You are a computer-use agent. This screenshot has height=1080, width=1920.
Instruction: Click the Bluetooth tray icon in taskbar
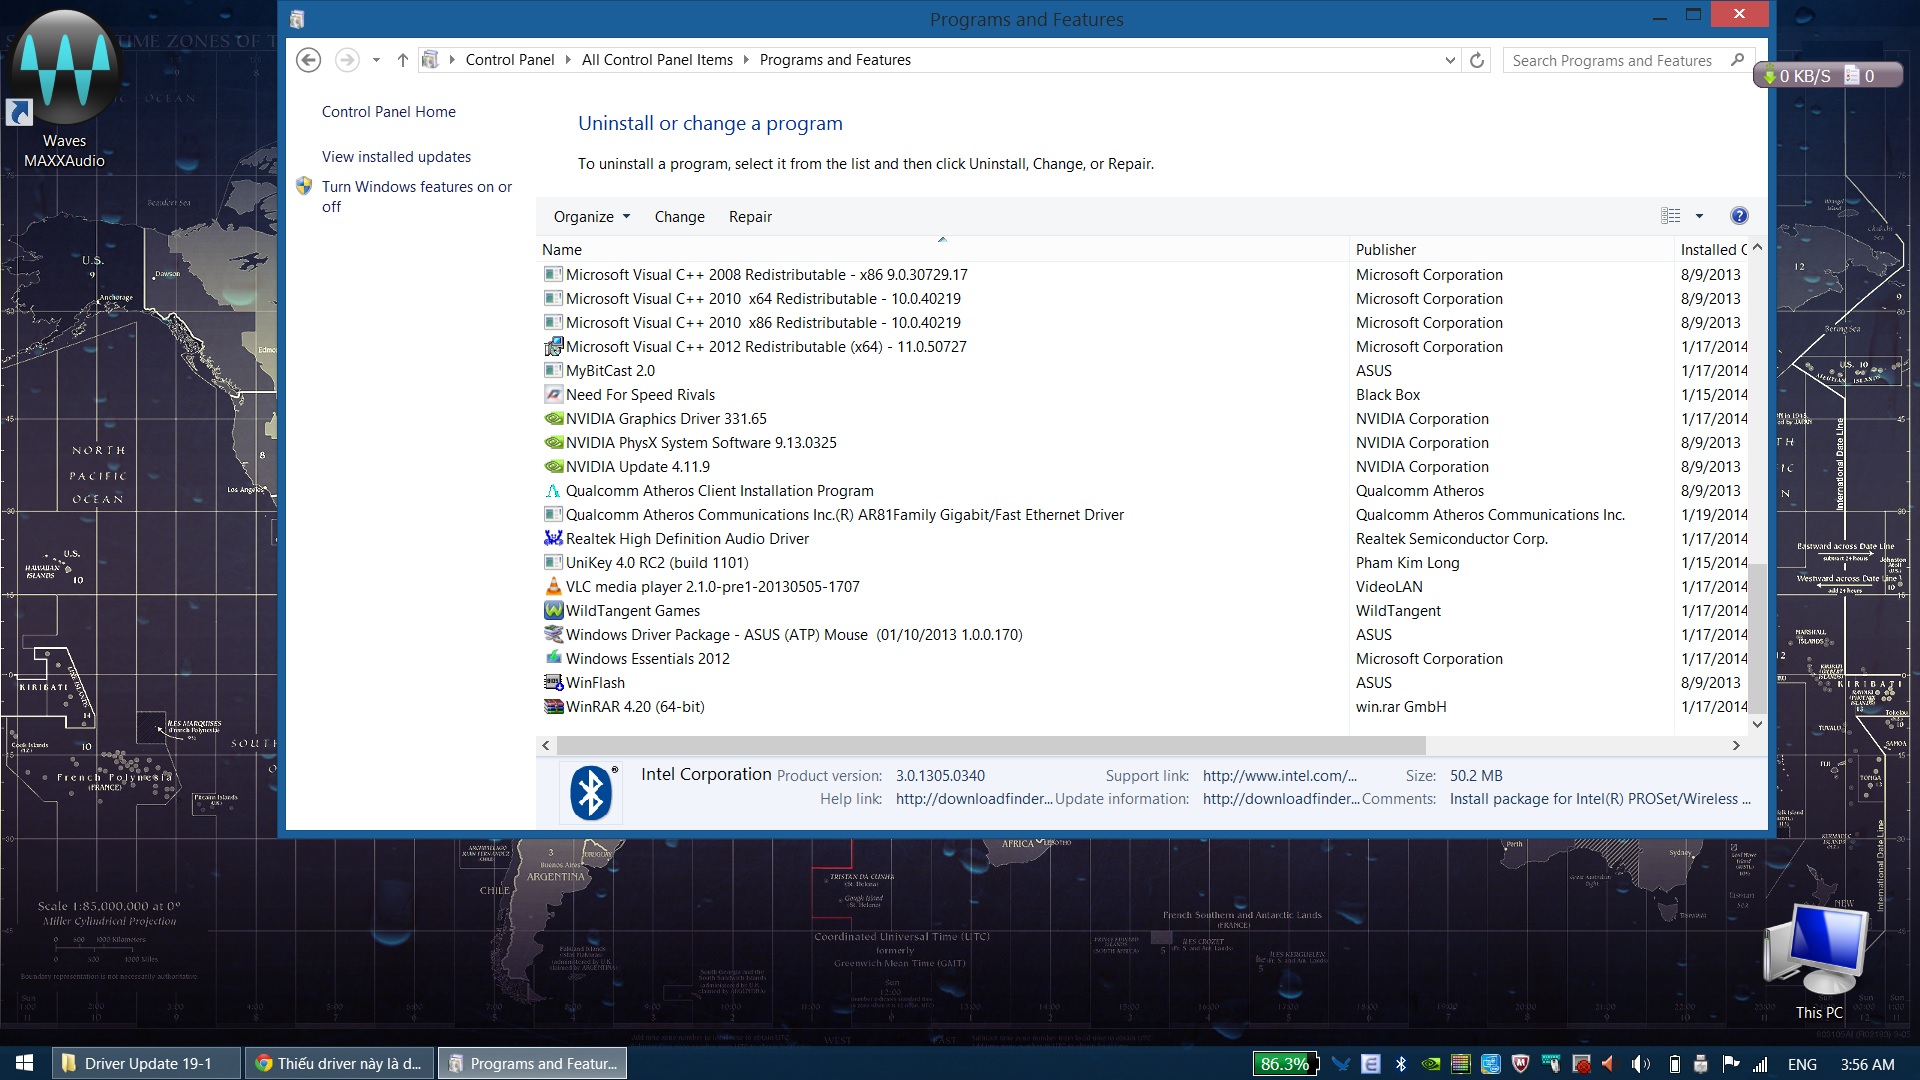click(x=1401, y=1064)
